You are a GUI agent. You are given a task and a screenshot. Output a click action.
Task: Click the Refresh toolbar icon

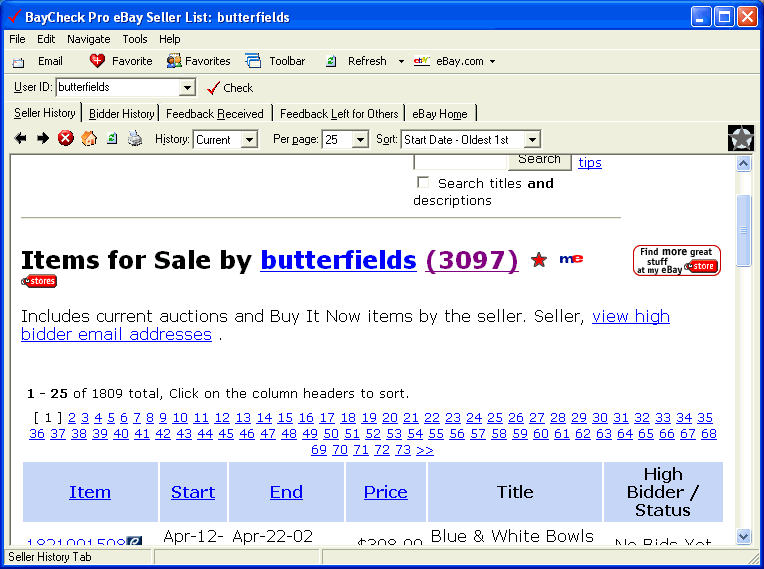331,61
